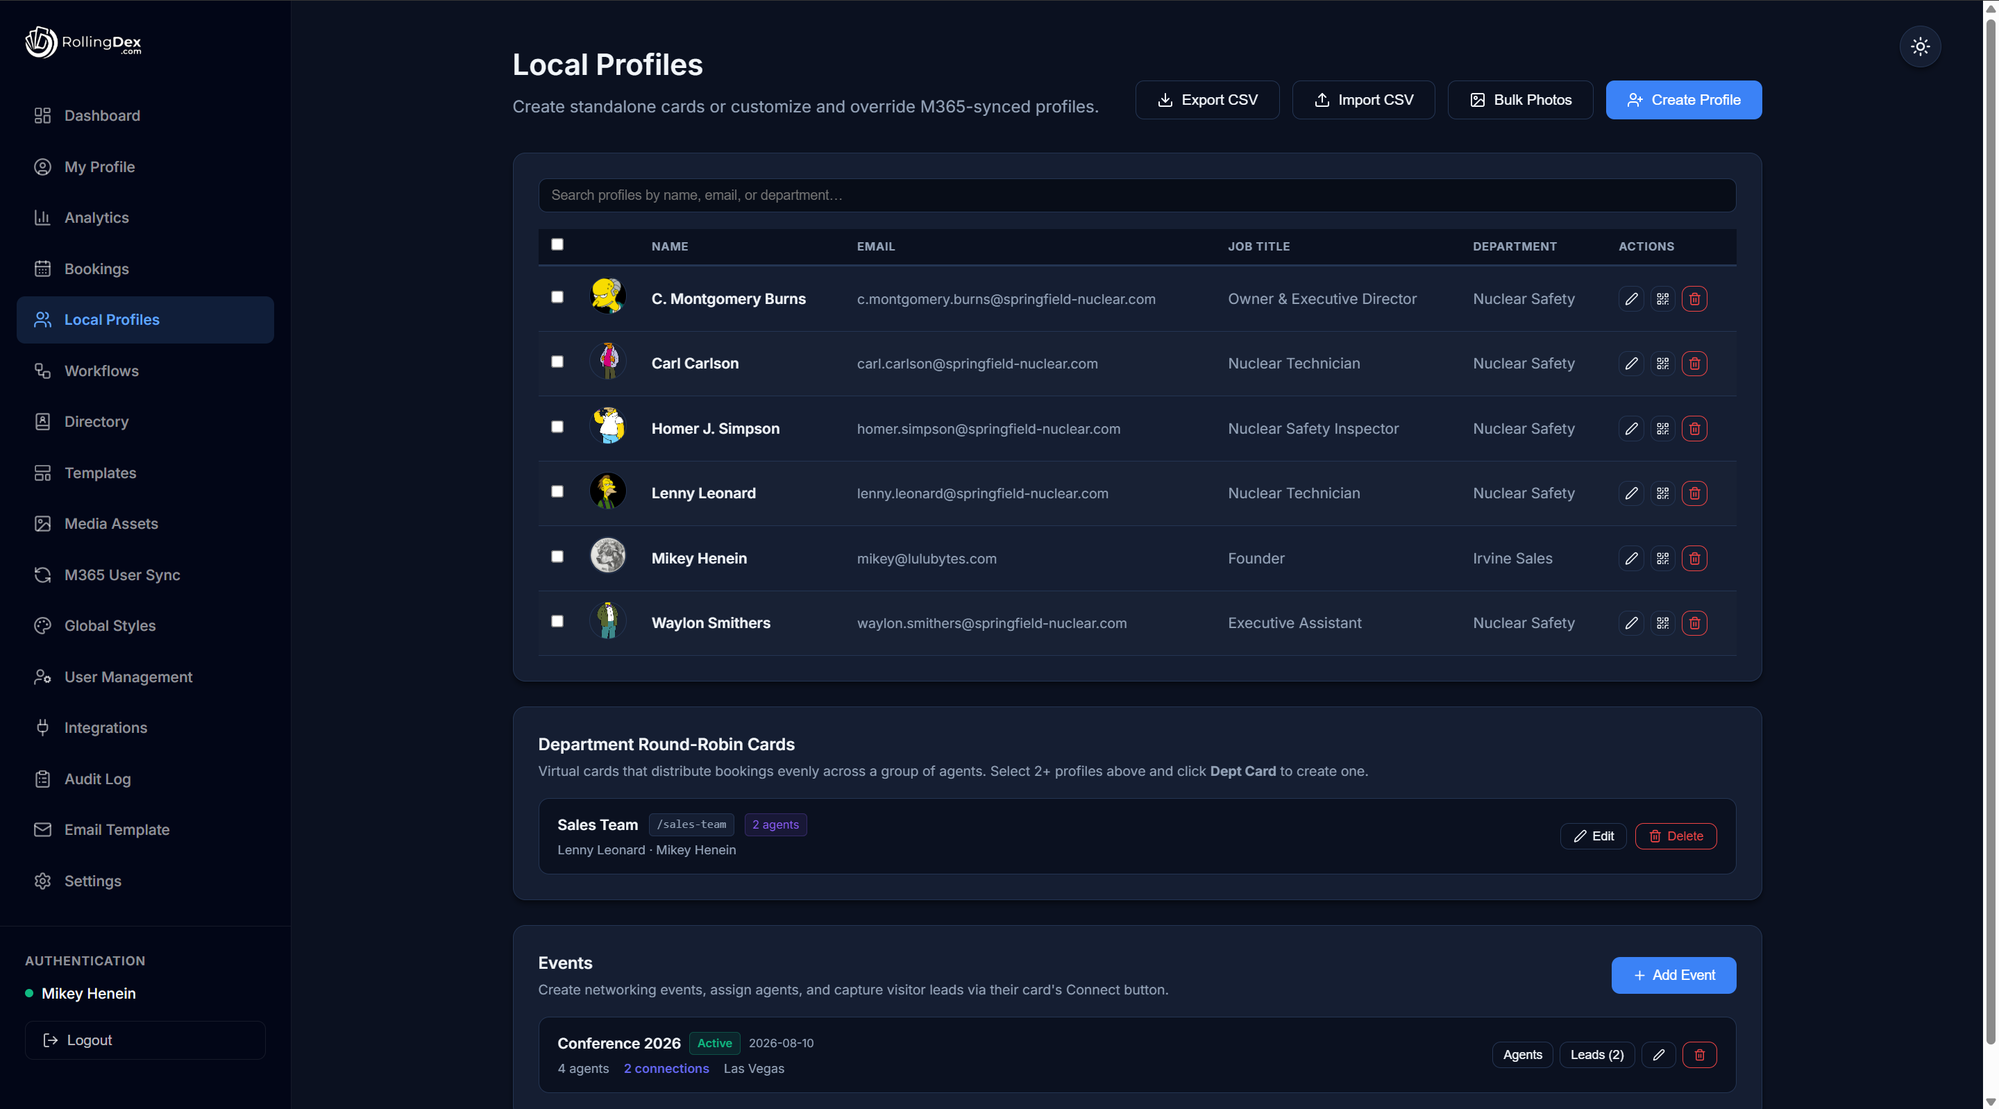1999x1109 pixels.
Task: Check the Carl Carlson row checkbox
Action: tap(557, 362)
